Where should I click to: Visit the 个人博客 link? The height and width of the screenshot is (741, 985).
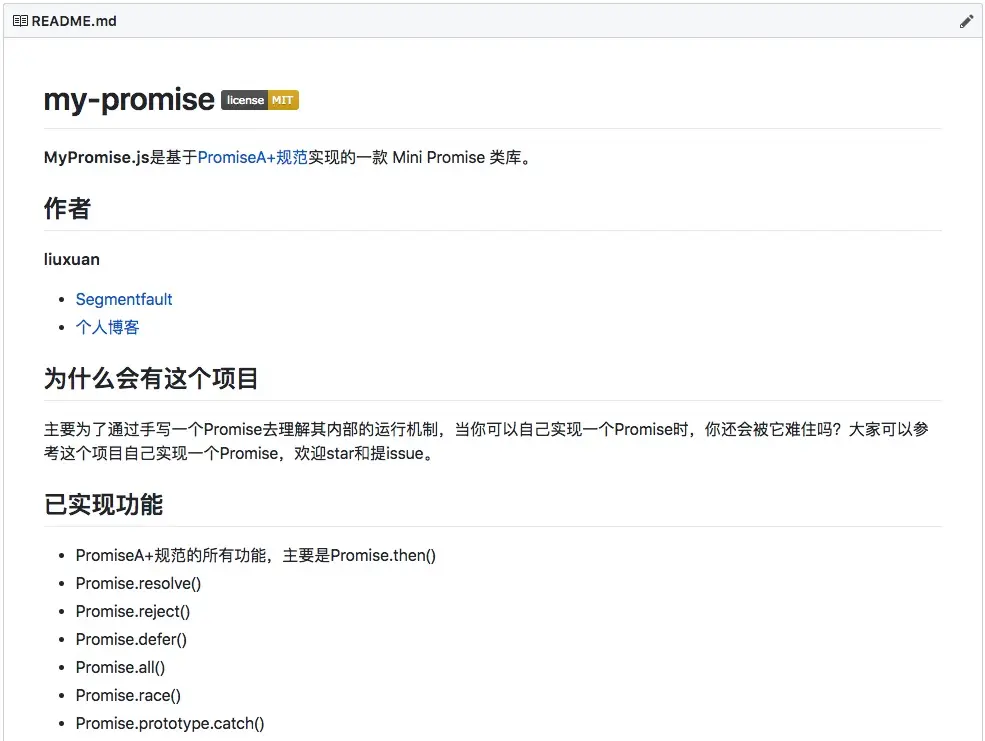pyautogui.click(x=107, y=327)
